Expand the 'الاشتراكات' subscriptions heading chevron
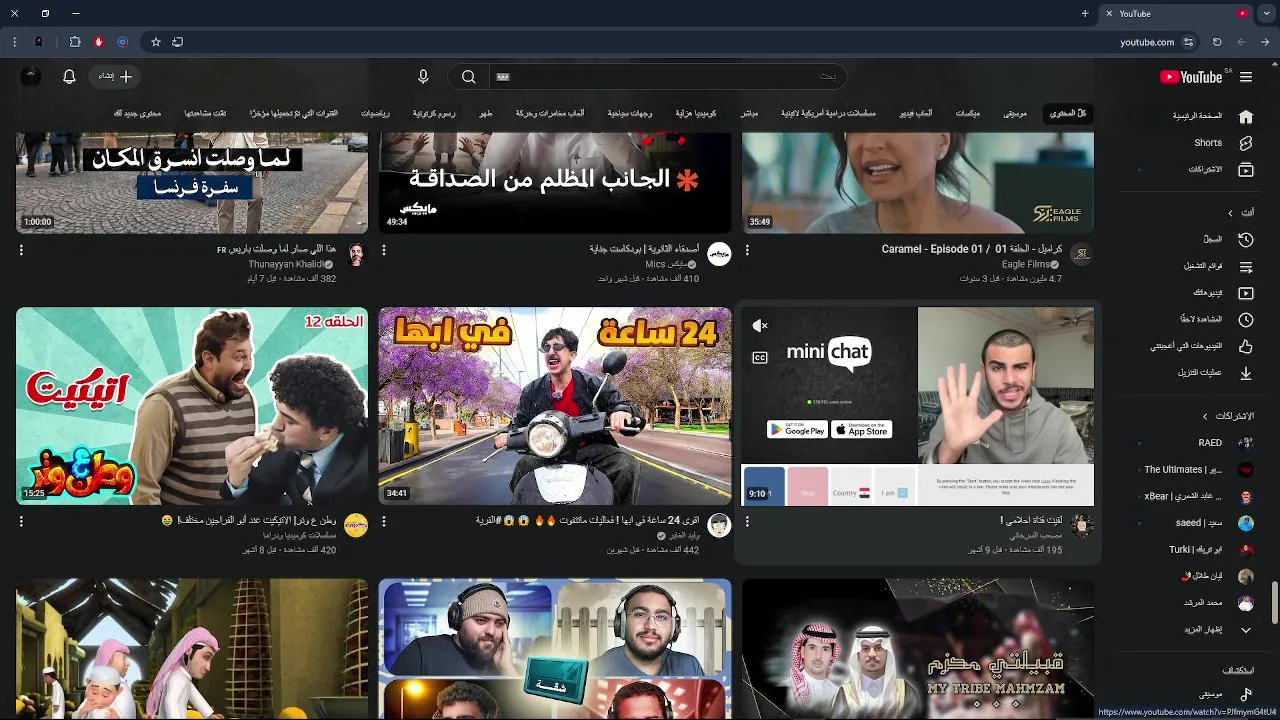Screen dimensions: 1280x720 point(1205,416)
